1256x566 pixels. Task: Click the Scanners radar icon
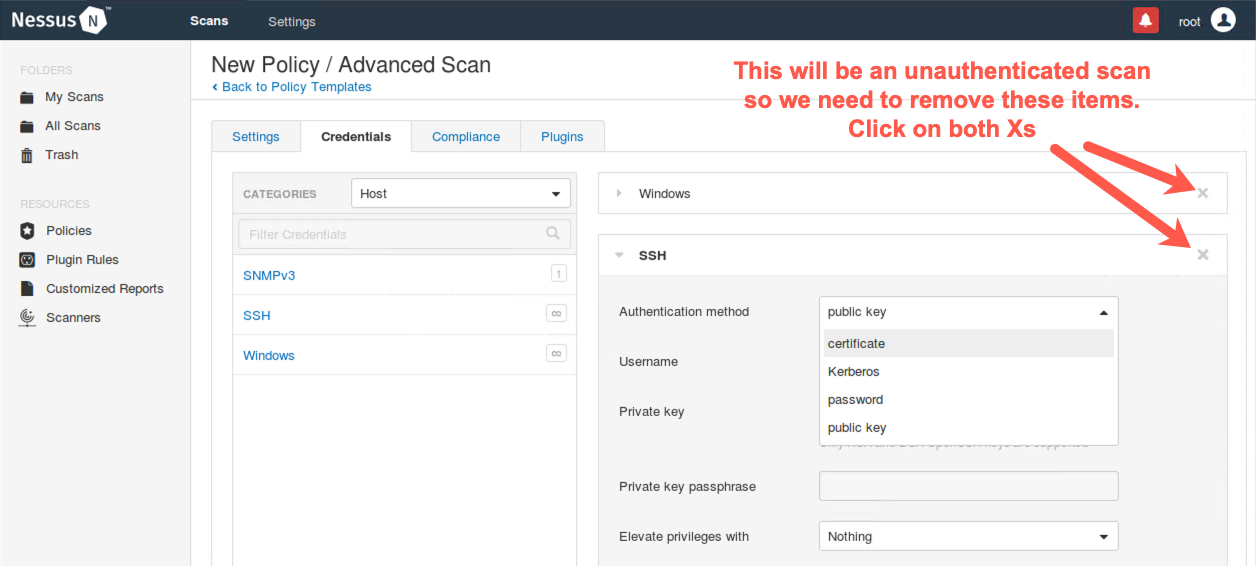point(27,318)
